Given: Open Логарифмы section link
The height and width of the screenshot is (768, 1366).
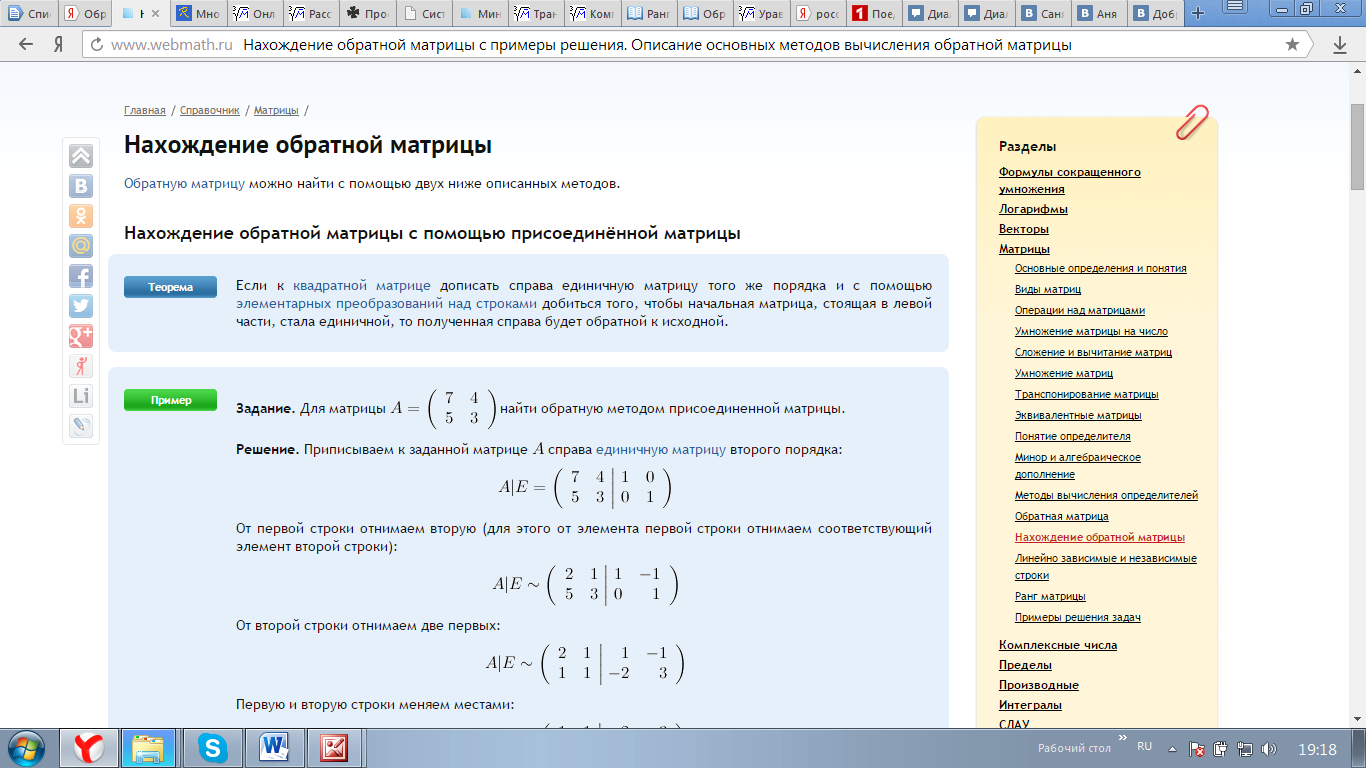Looking at the screenshot, I should (1033, 209).
